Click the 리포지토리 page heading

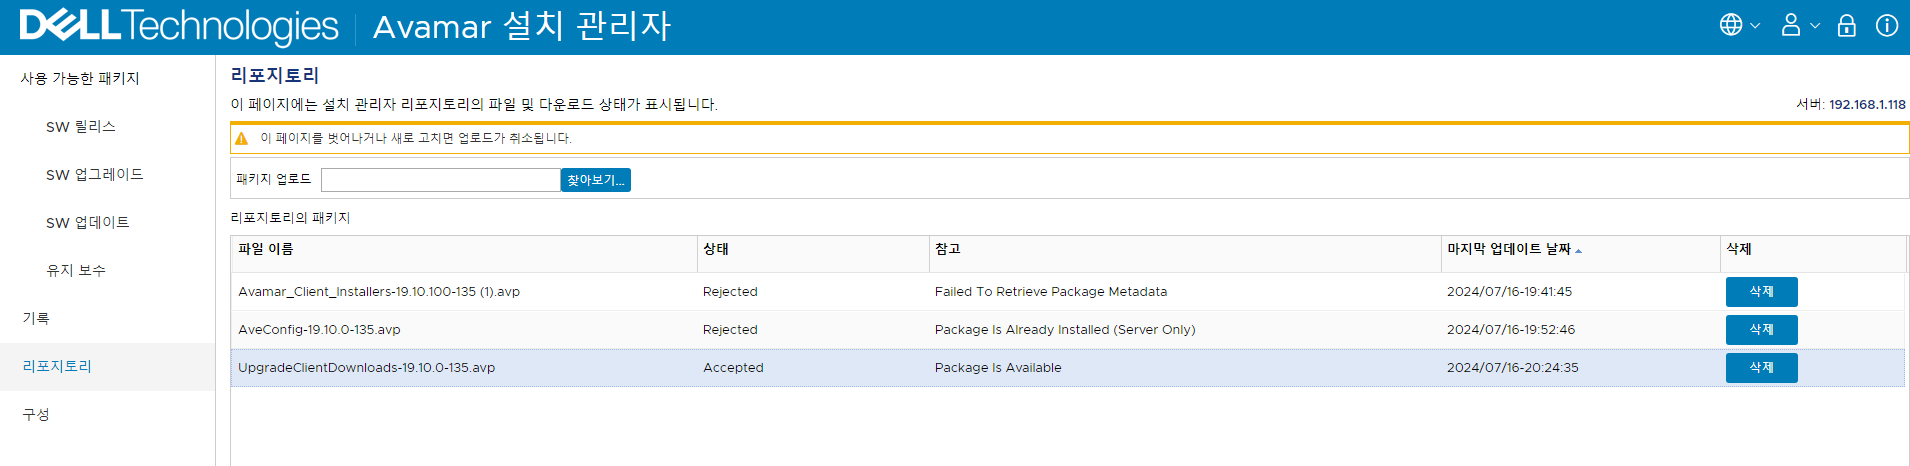point(275,75)
